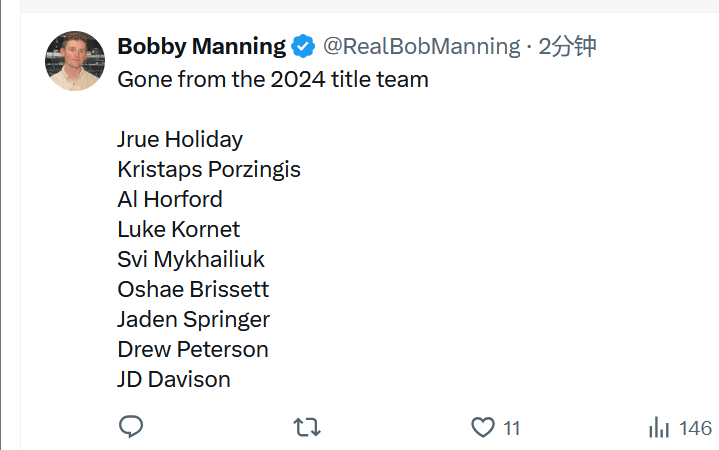Click the 'Kristaps Porzingis' line
The width and height of the screenshot is (719, 450).
point(209,170)
